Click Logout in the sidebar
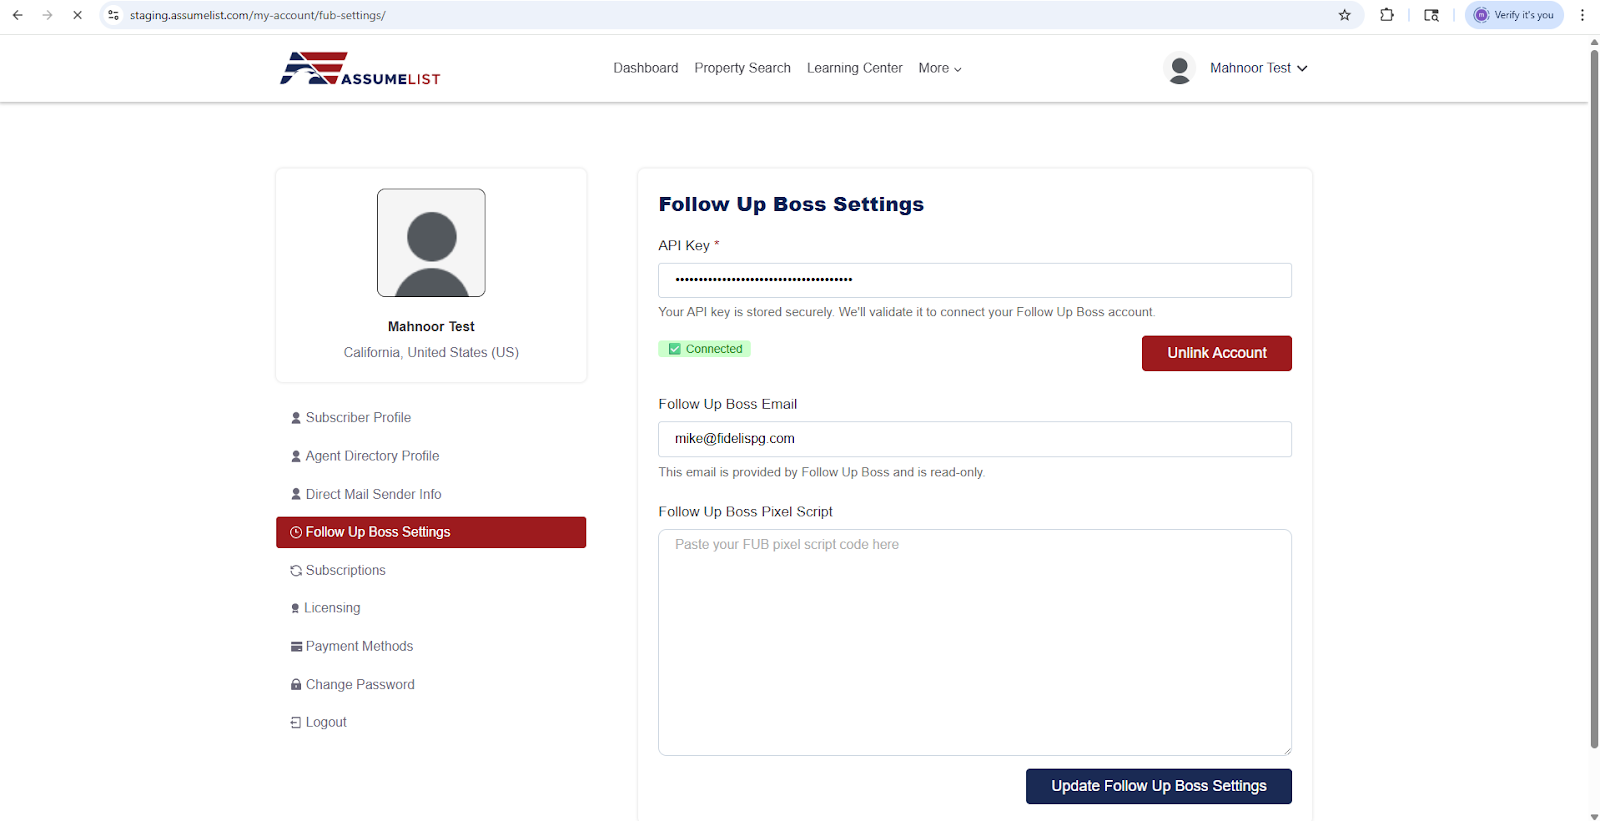Viewport: 1600px width, 821px height. pos(318,722)
